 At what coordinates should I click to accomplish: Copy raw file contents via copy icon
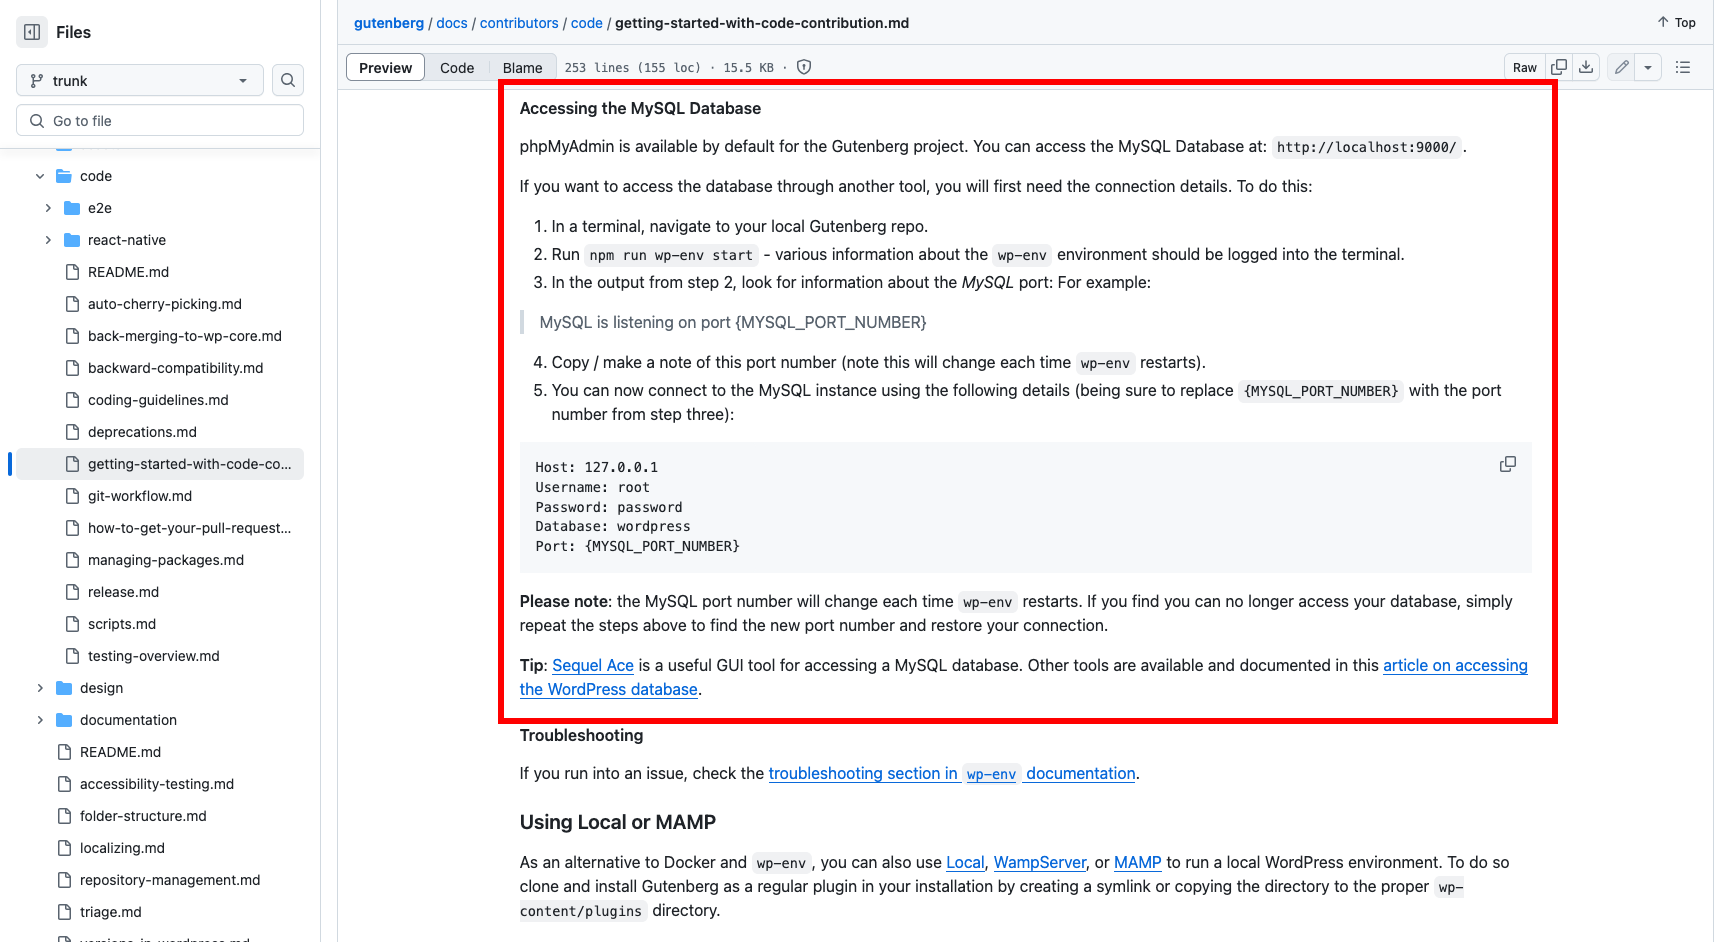1558,67
